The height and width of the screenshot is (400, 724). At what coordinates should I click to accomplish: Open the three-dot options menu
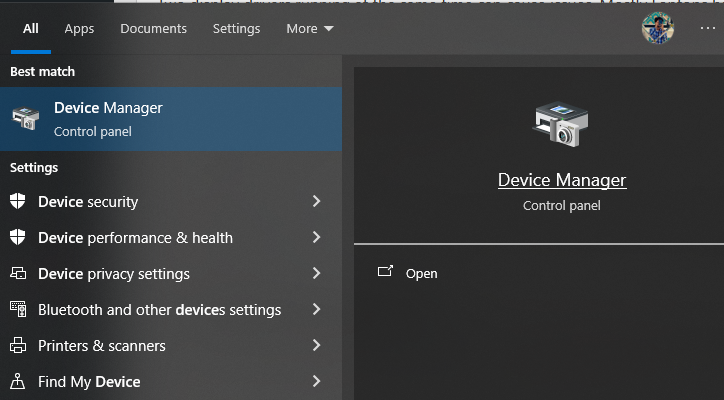coord(707,29)
